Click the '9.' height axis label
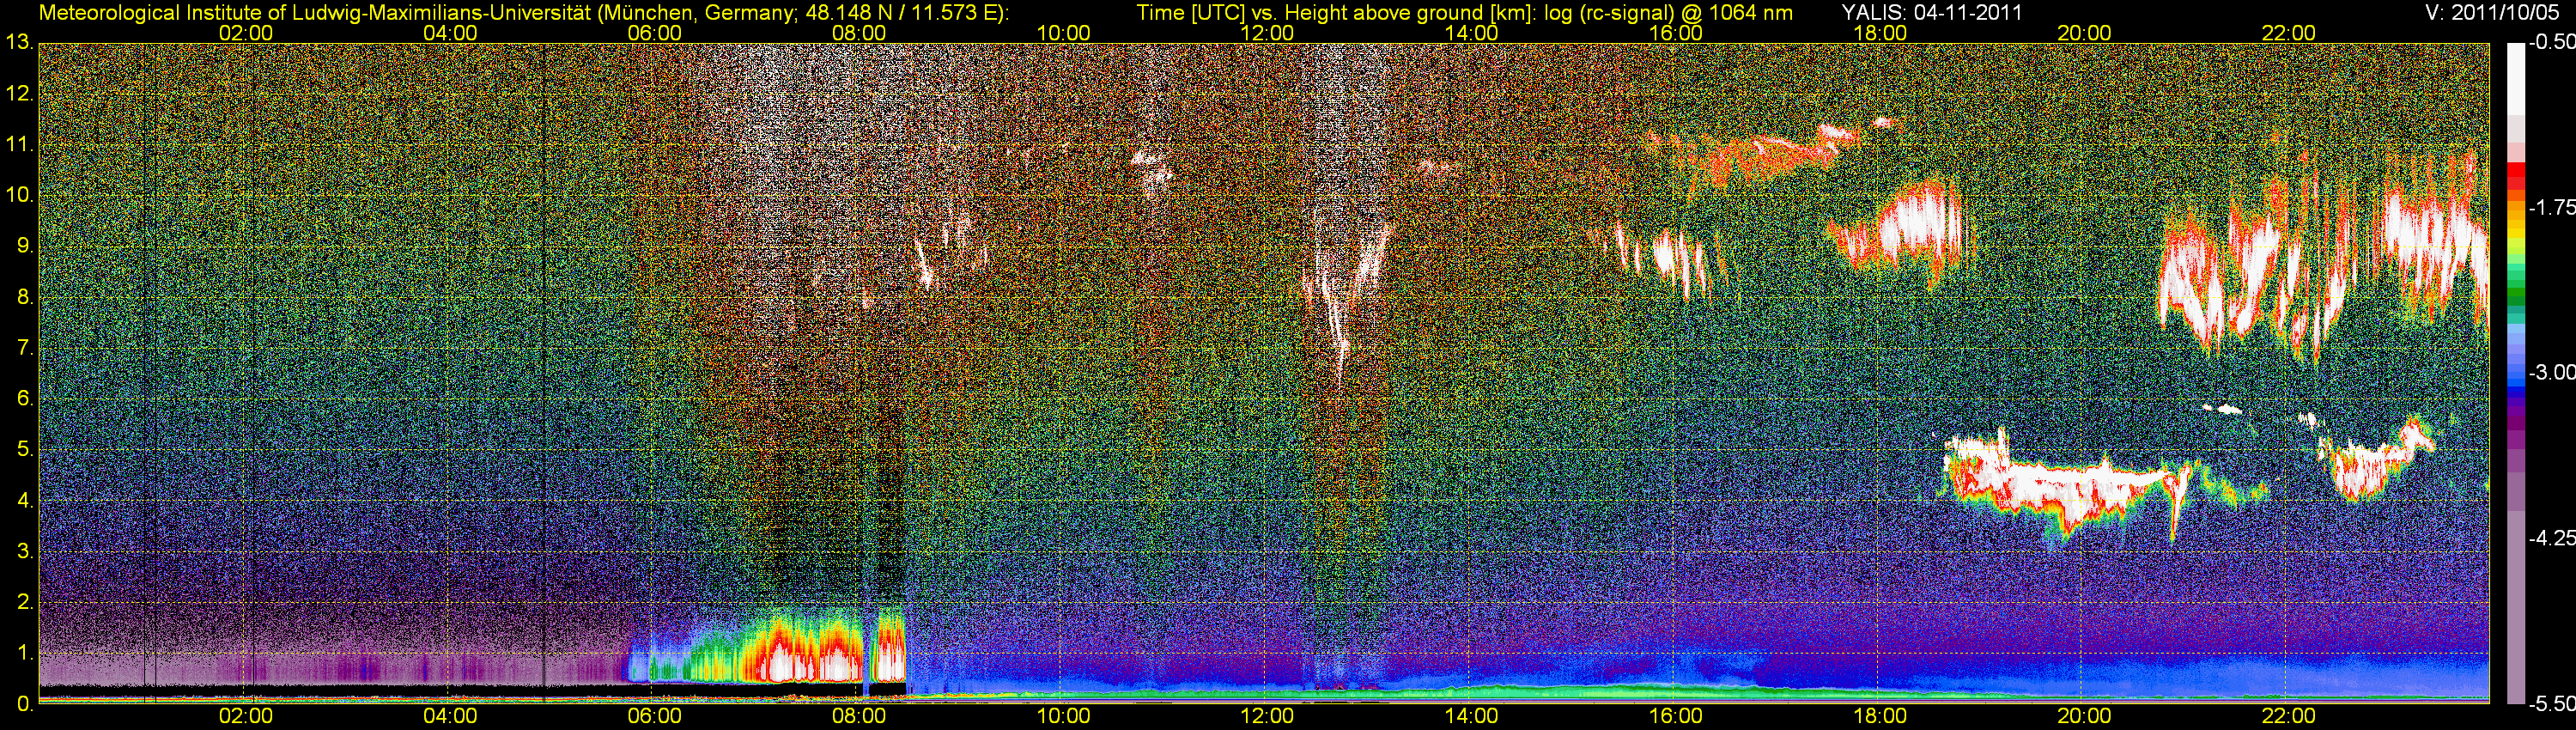2576x730 pixels. pyautogui.click(x=25, y=246)
